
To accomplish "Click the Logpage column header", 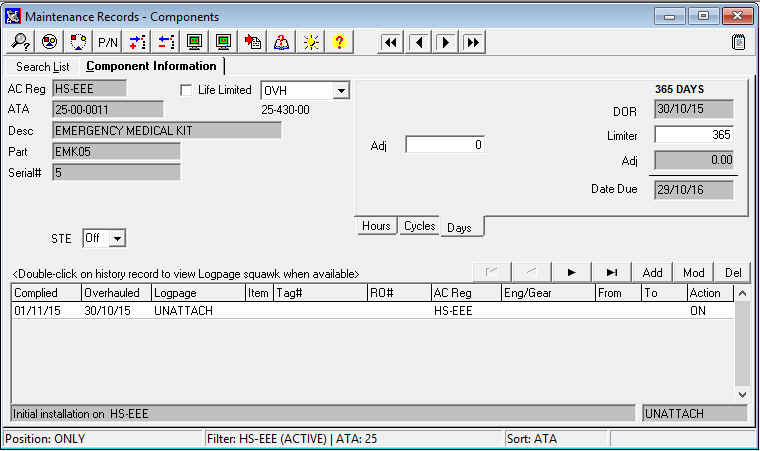I will [199, 293].
